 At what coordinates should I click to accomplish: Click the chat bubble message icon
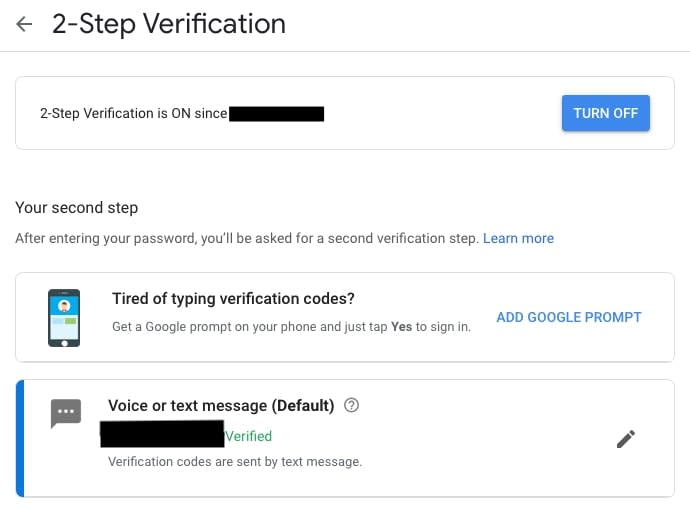(66, 413)
